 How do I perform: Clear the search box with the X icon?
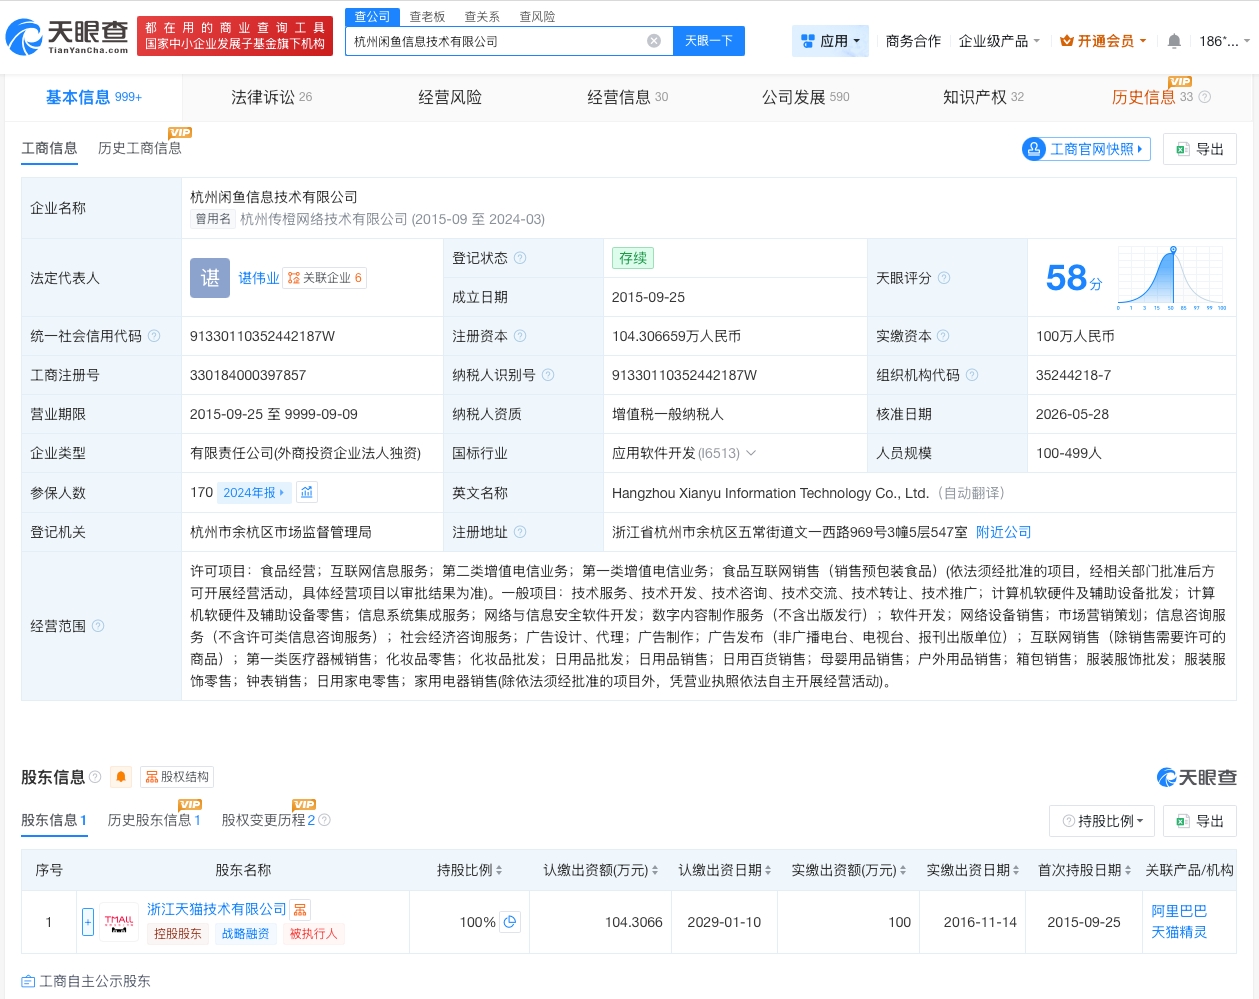click(654, 41)
